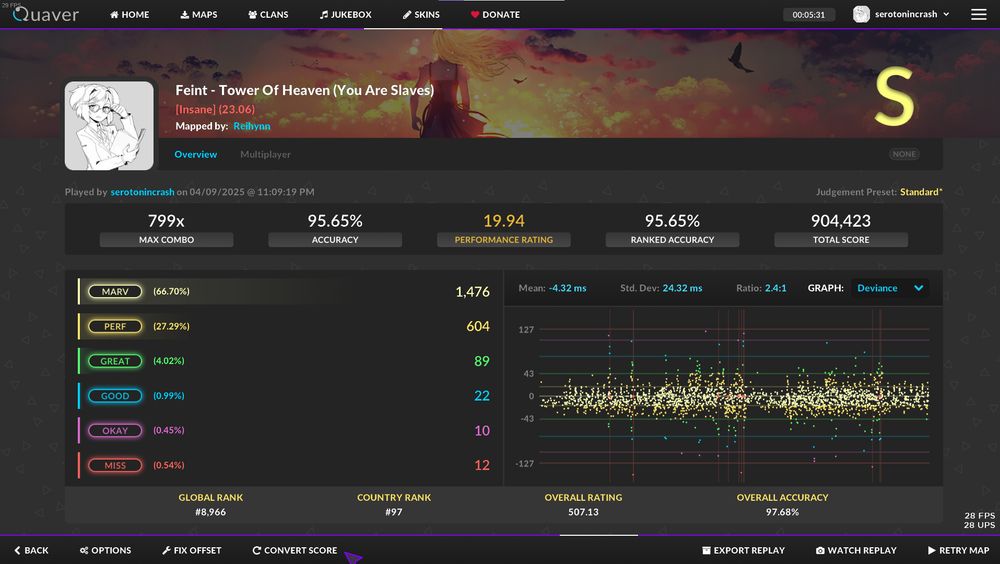This screenshot has height=564, width=1000.
Task: Click CONVERT SCORE label
Action: point(300,550)
